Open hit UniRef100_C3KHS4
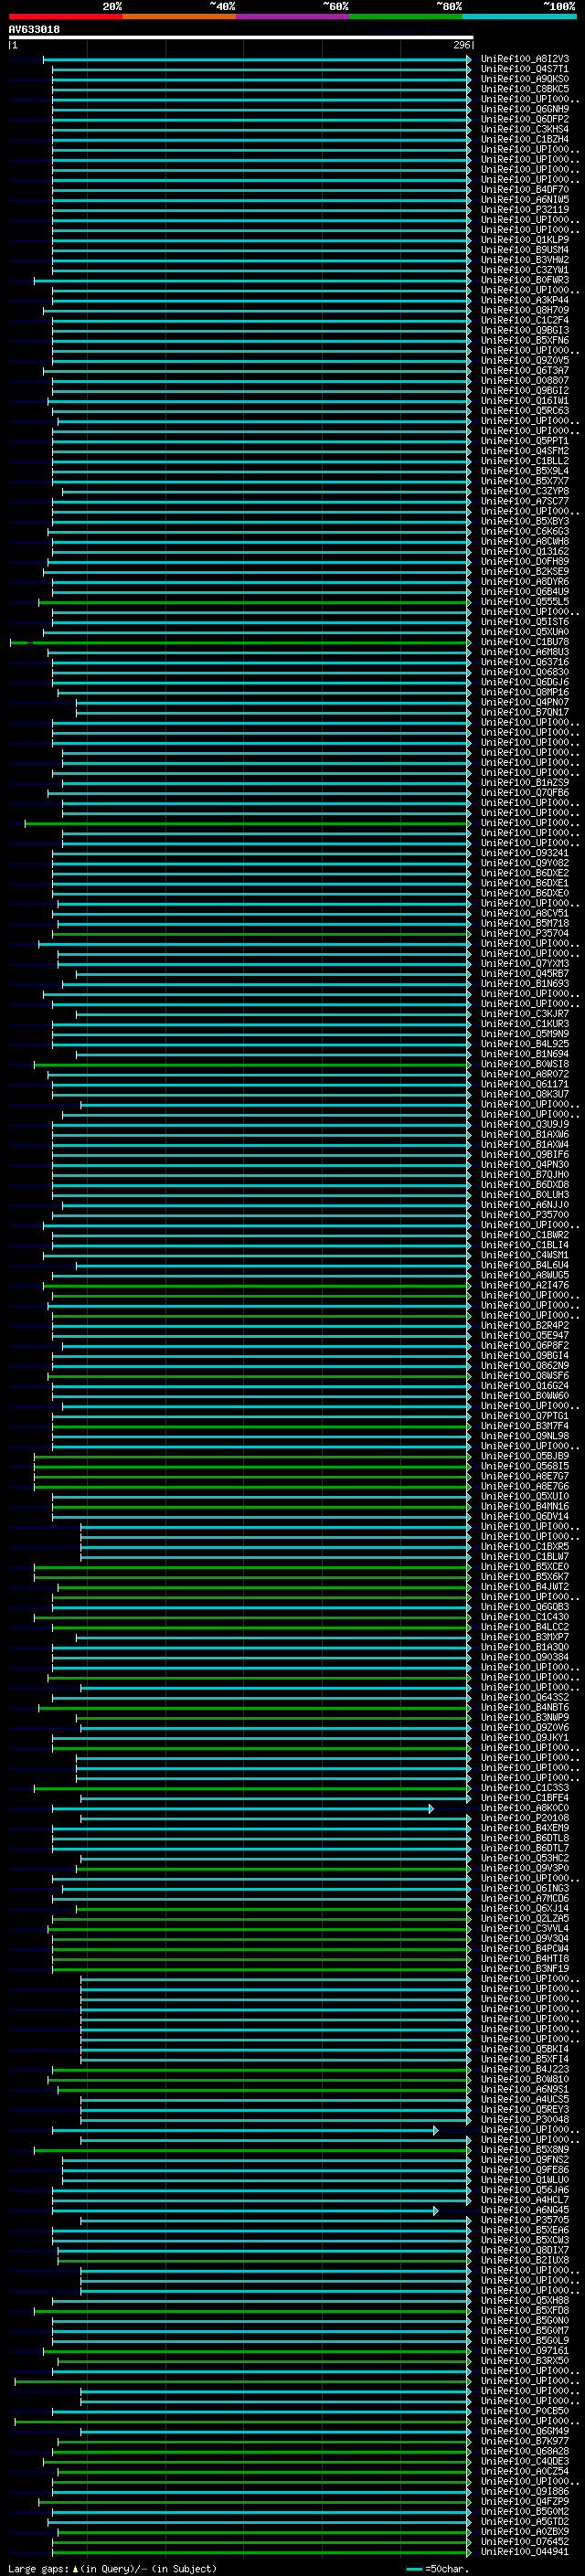This screenshot has width=585, height=2576. click(x=524, y=129)
